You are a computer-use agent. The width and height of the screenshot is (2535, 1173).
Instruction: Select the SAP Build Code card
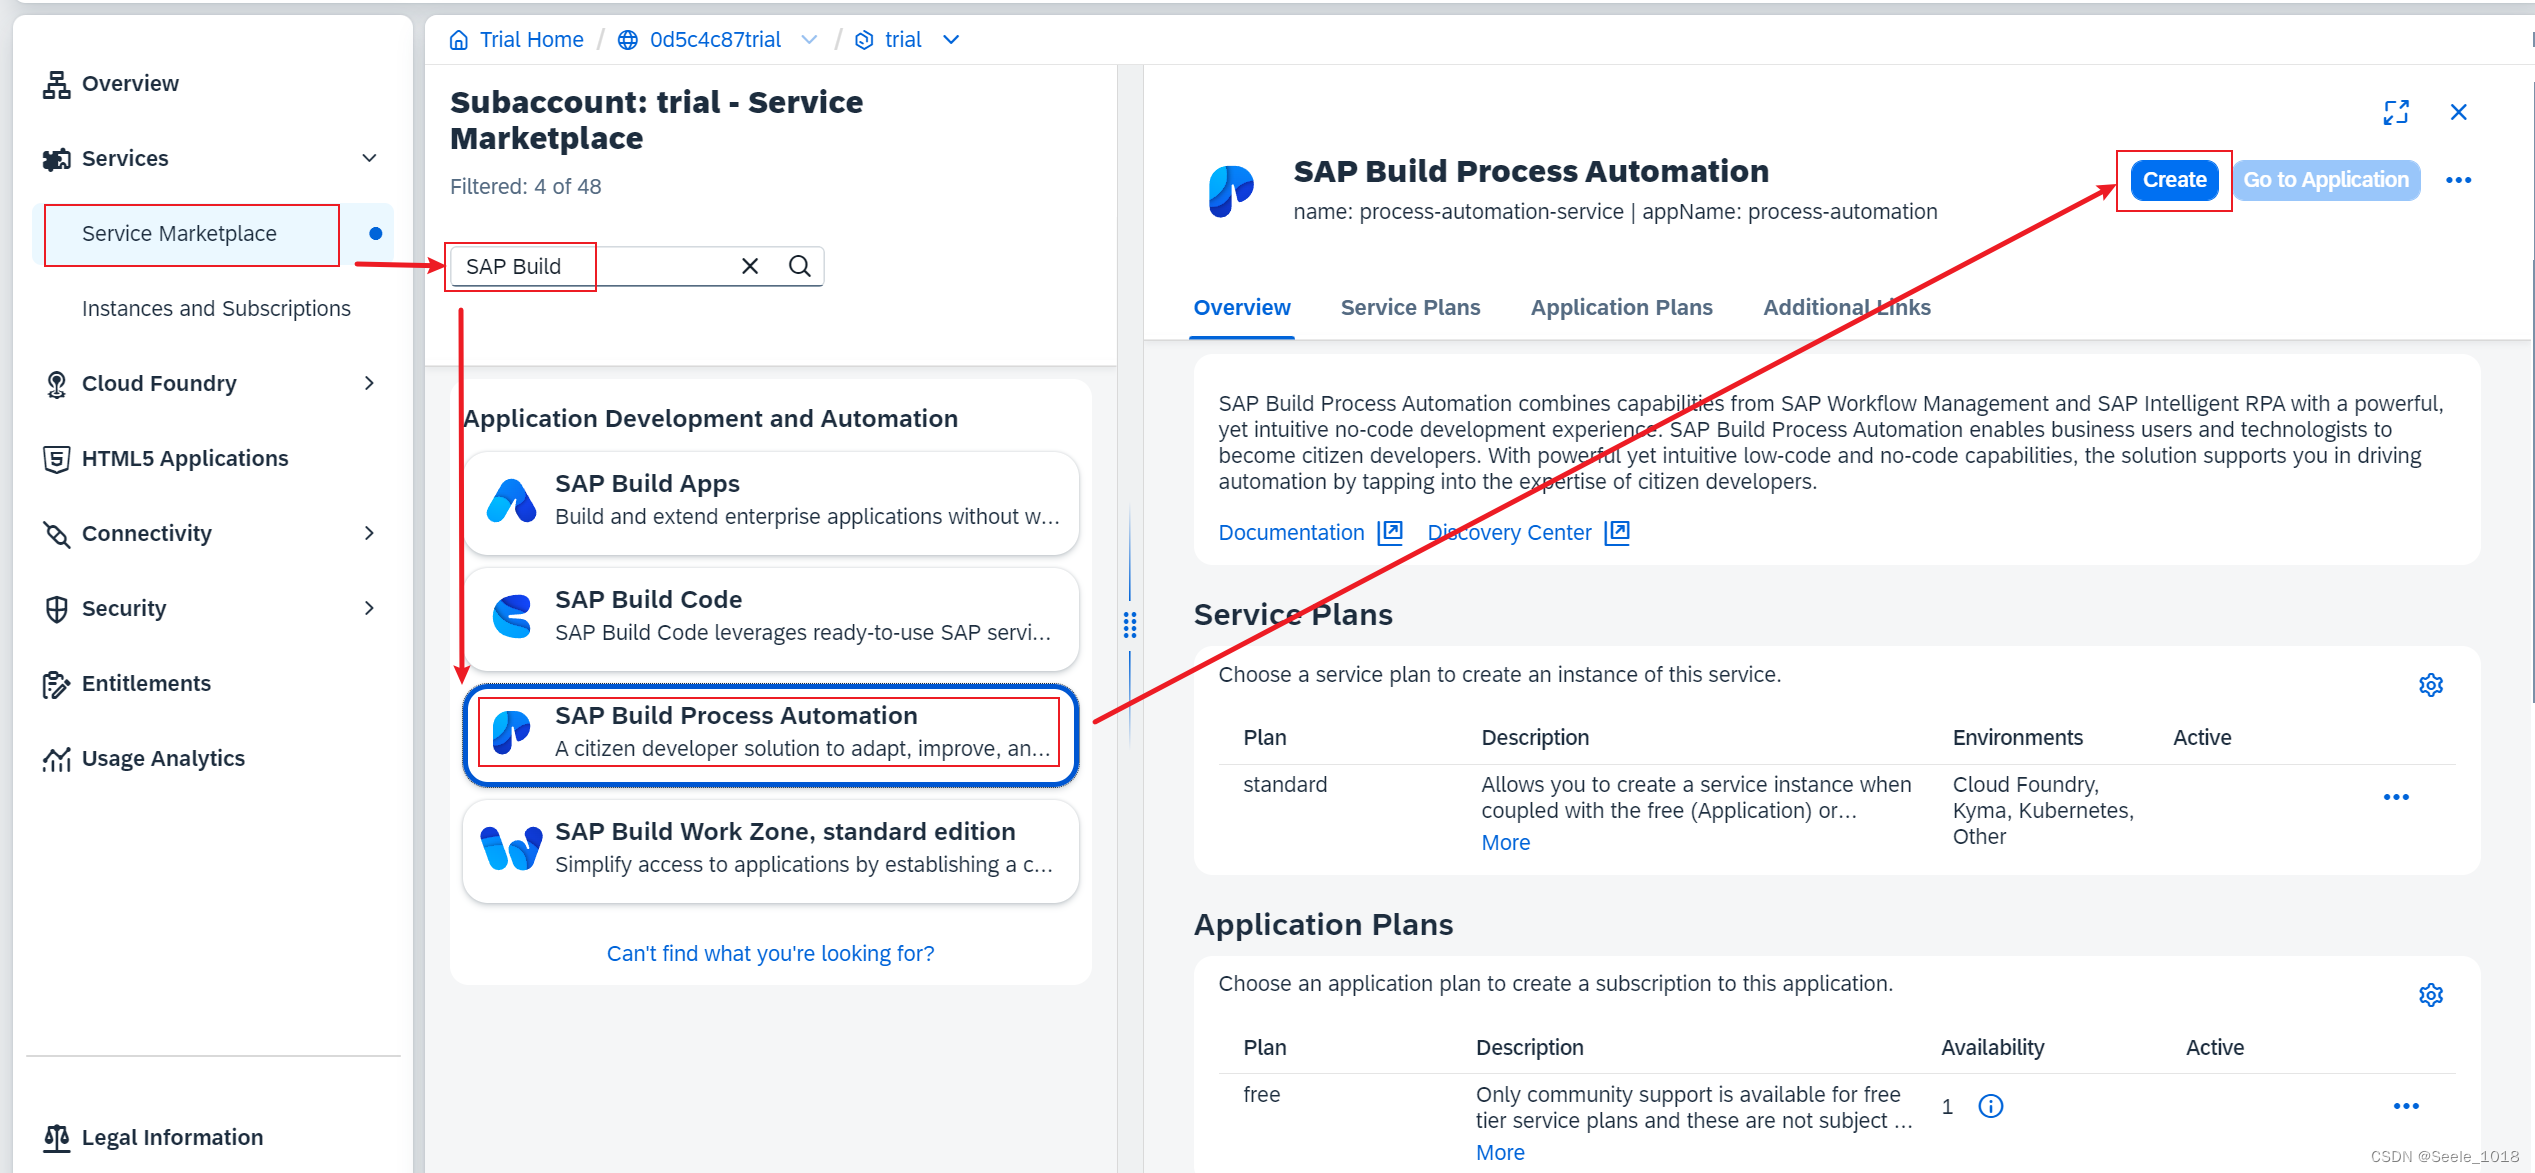click(770, 617)
